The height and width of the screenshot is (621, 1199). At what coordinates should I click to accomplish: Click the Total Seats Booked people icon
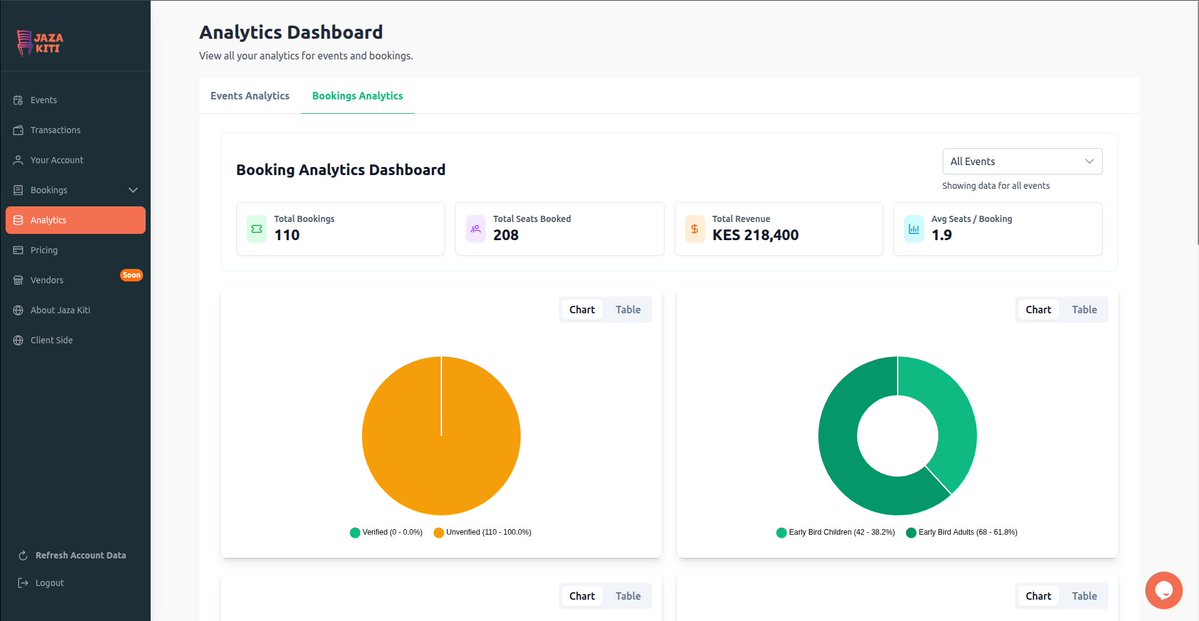(x=476, y=229)
